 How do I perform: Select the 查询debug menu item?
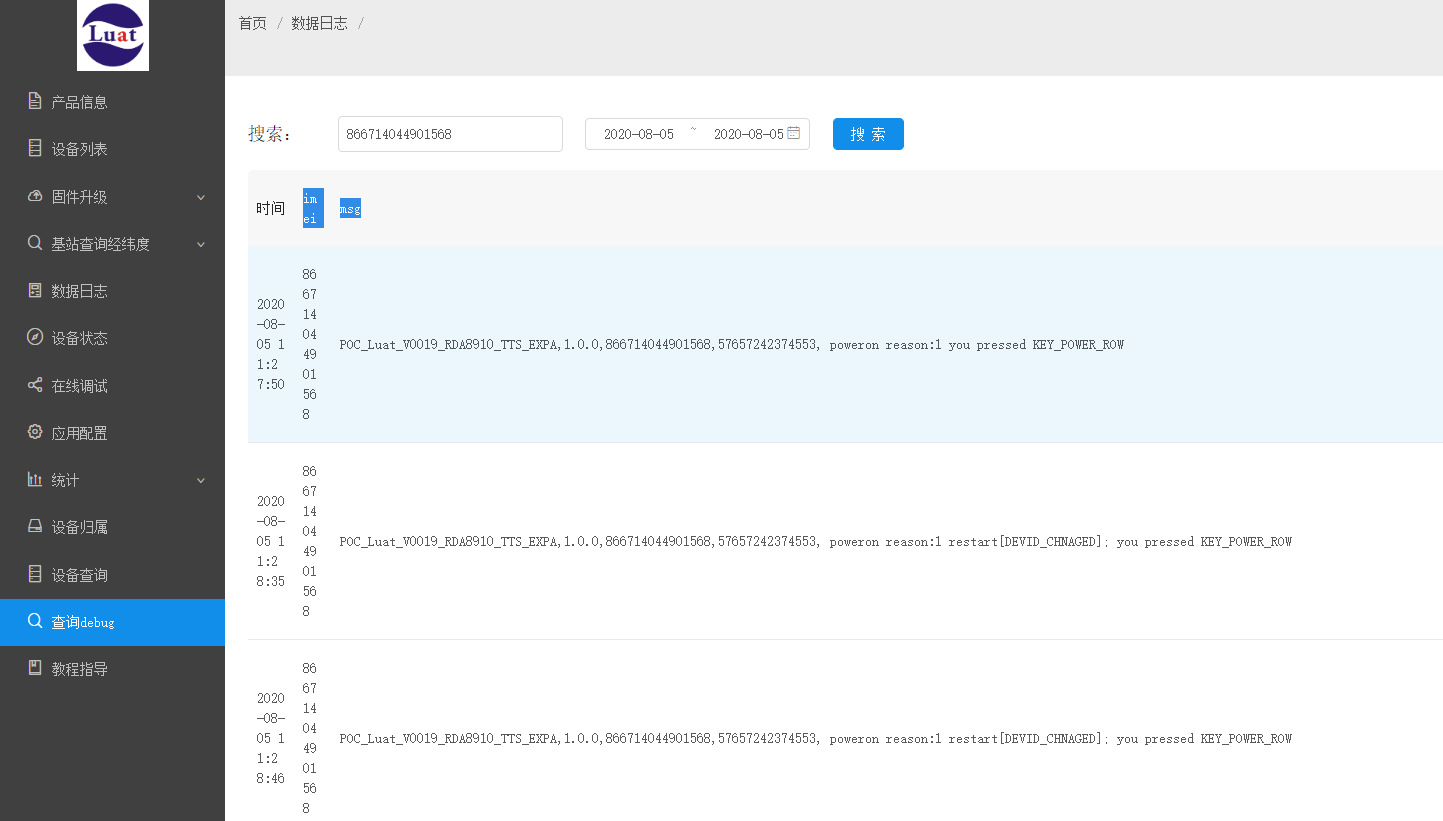click(112, 622)
